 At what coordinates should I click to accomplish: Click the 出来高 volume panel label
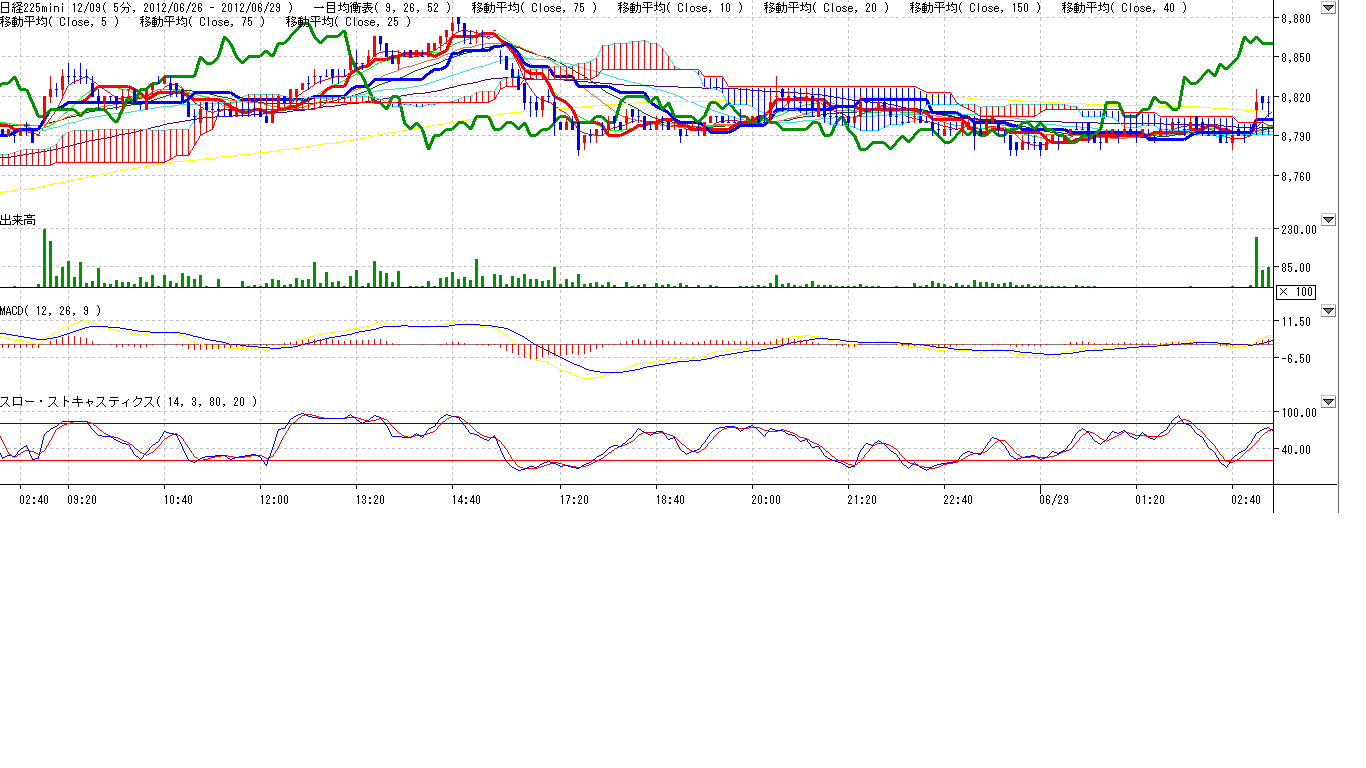[19, 220]
